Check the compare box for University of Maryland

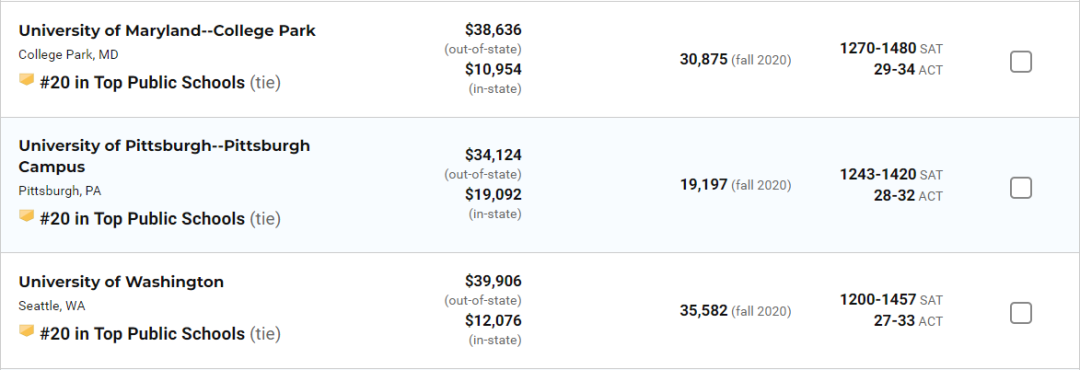pos(1021,62)
